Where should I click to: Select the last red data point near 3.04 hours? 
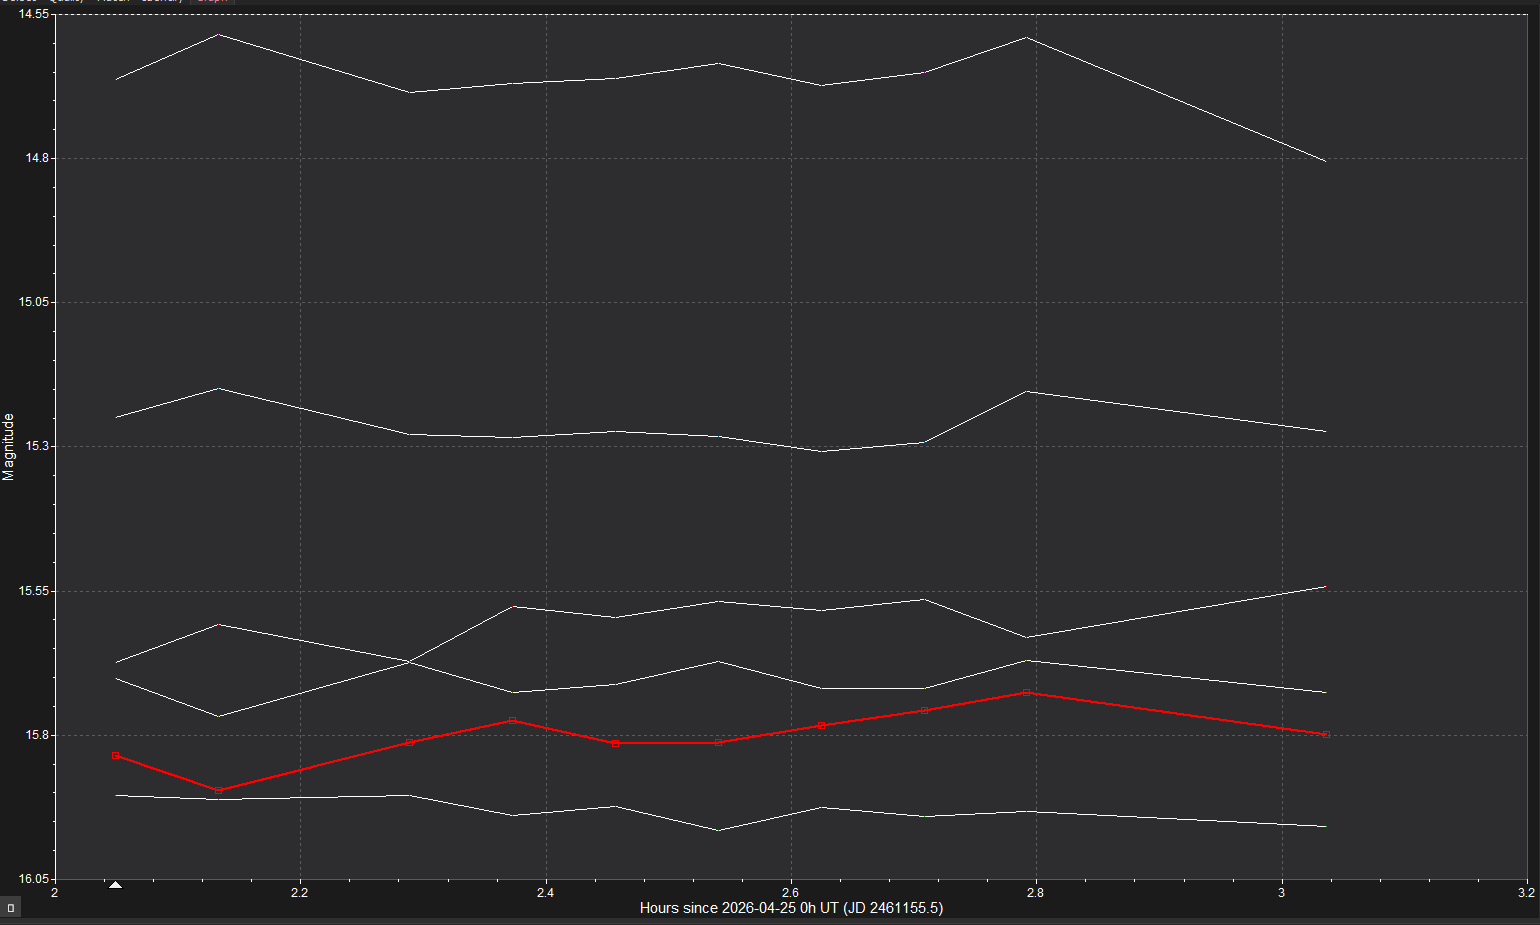[x=1326, y=734]
